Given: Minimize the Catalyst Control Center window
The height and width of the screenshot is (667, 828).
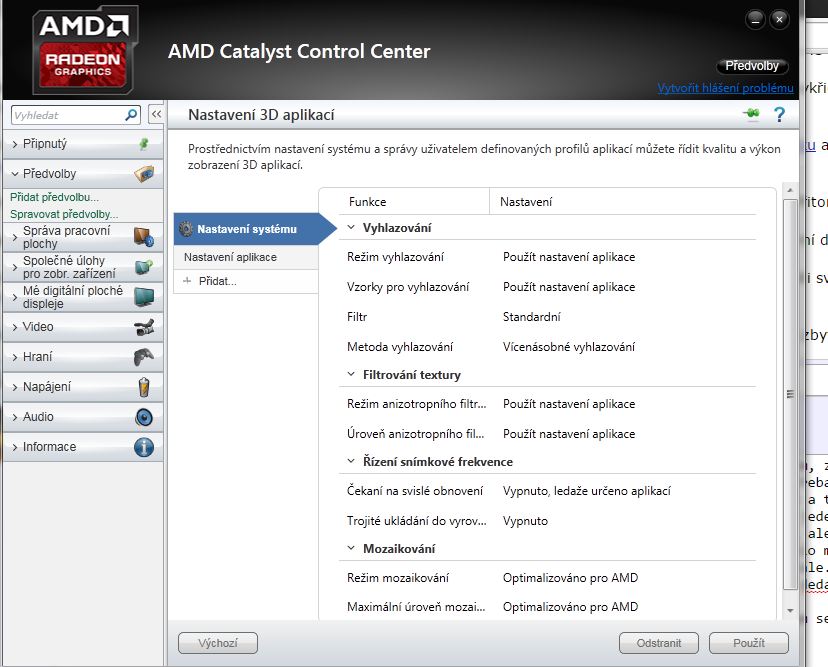Looking at the screenshot, I should (x=755, y=20).
